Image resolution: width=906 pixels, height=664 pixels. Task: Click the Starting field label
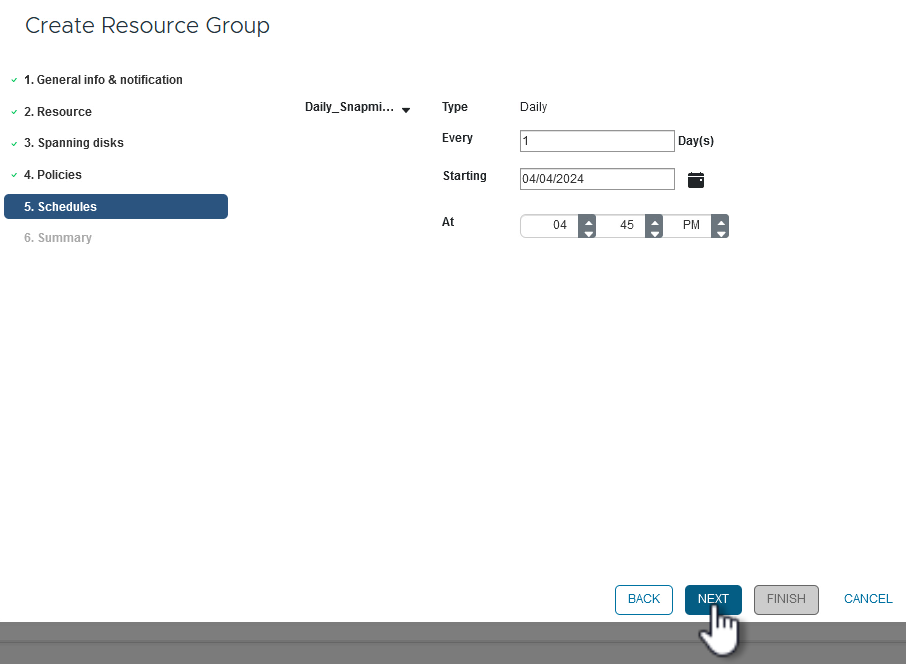point(465,176)
